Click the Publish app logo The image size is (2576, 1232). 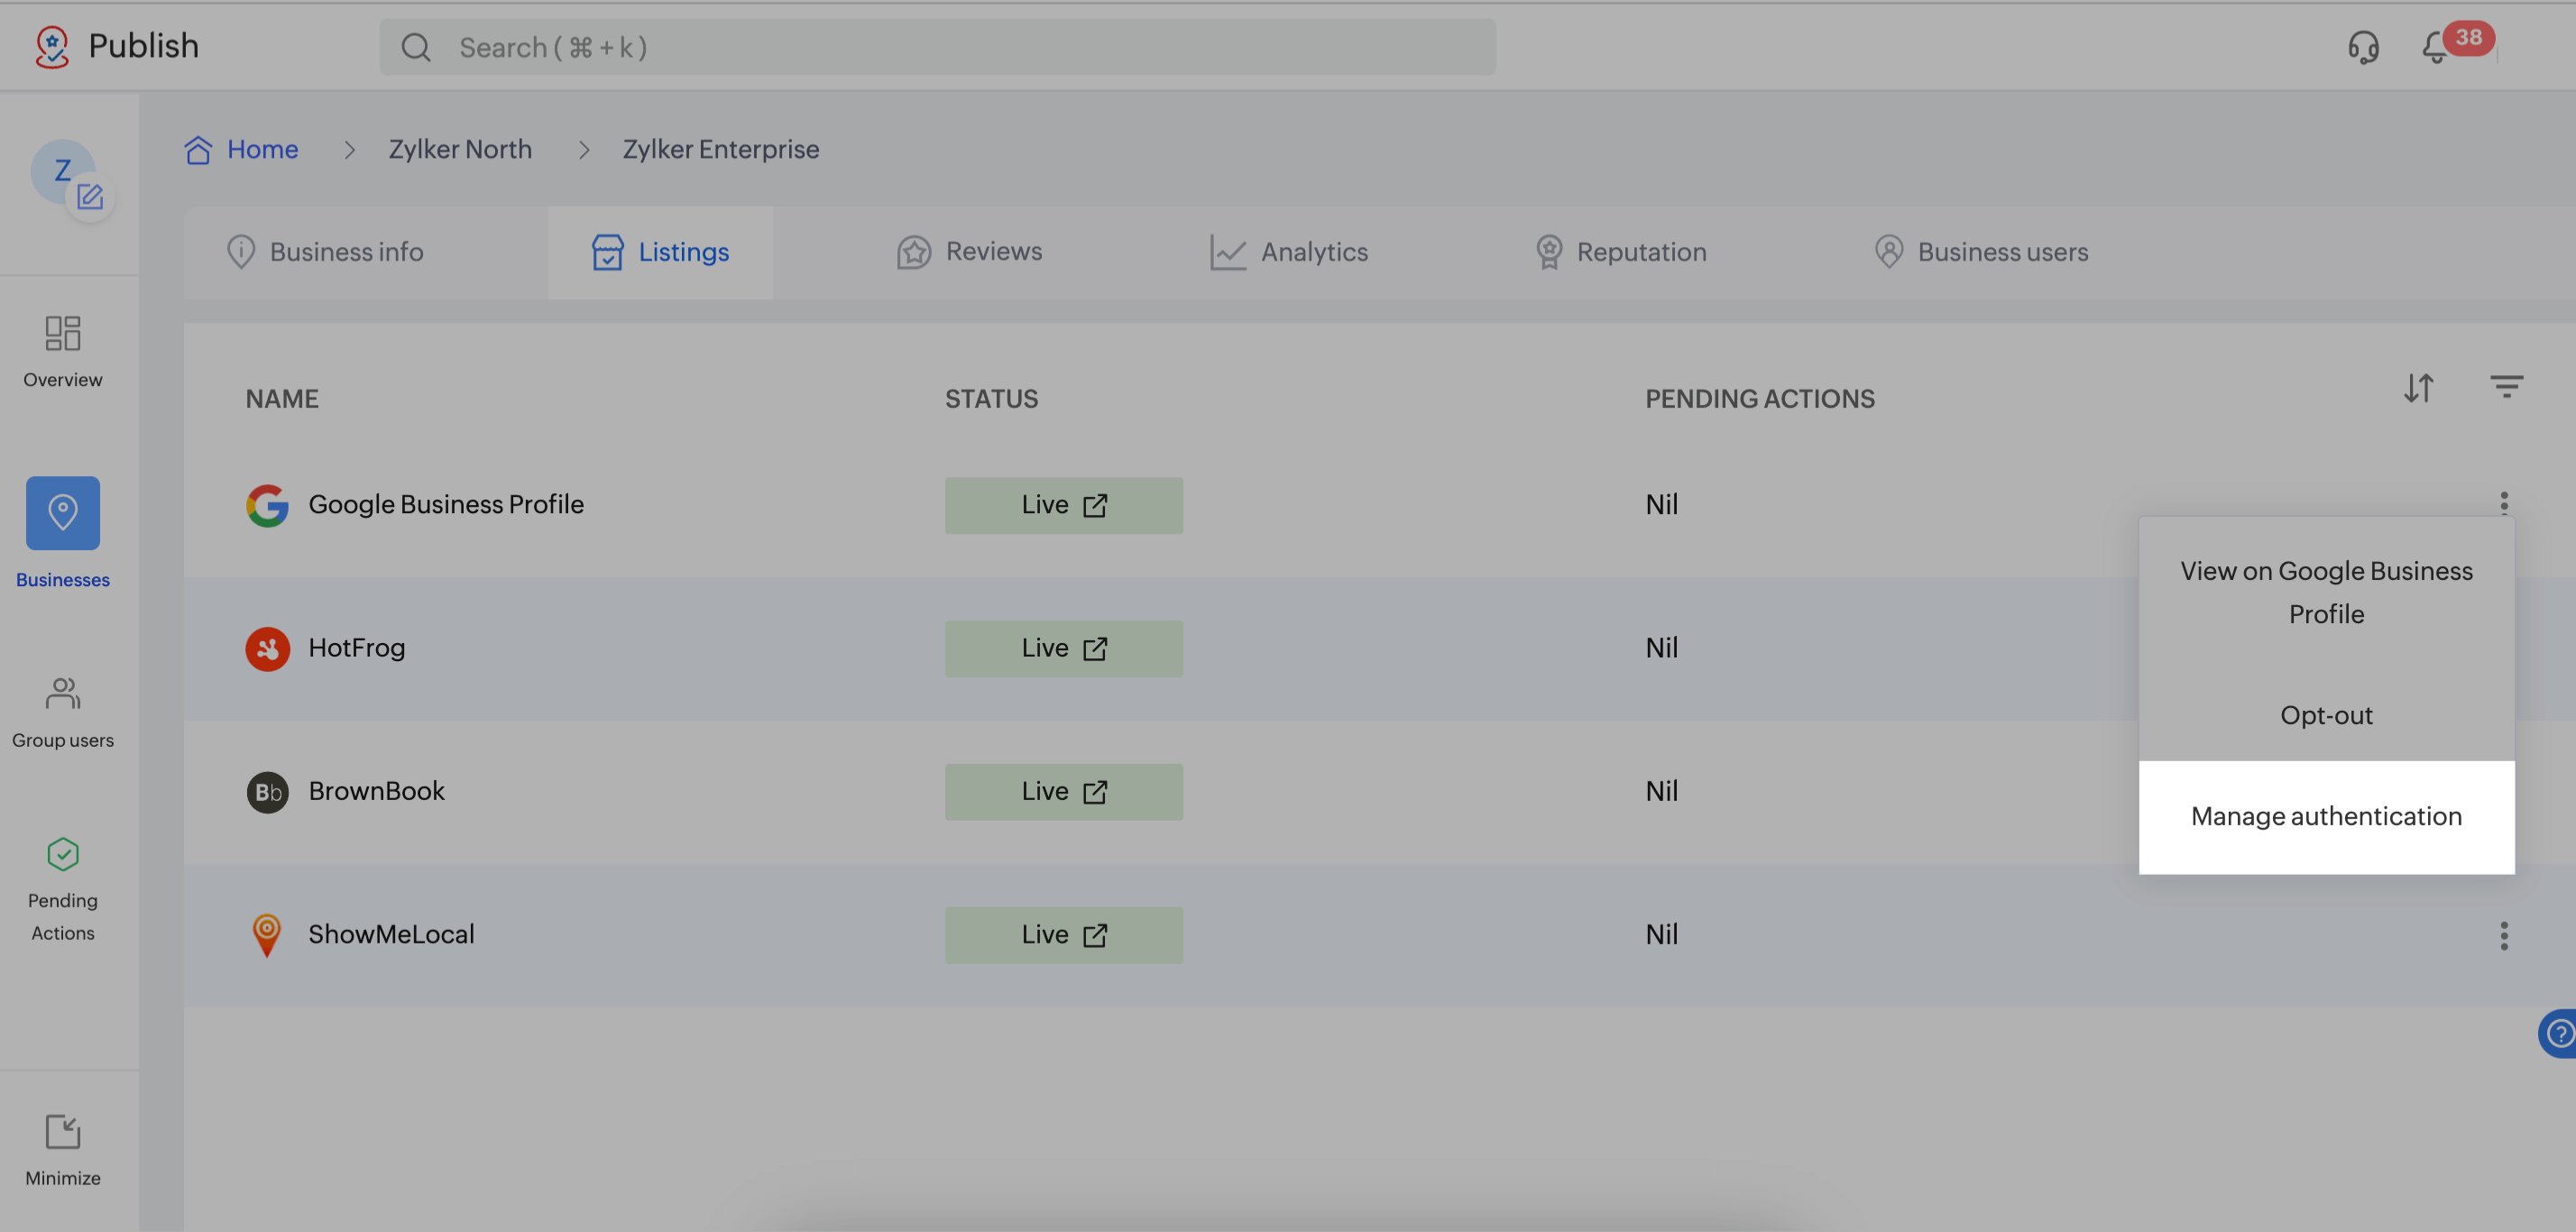pyautogui.click(x=52, y=46)
